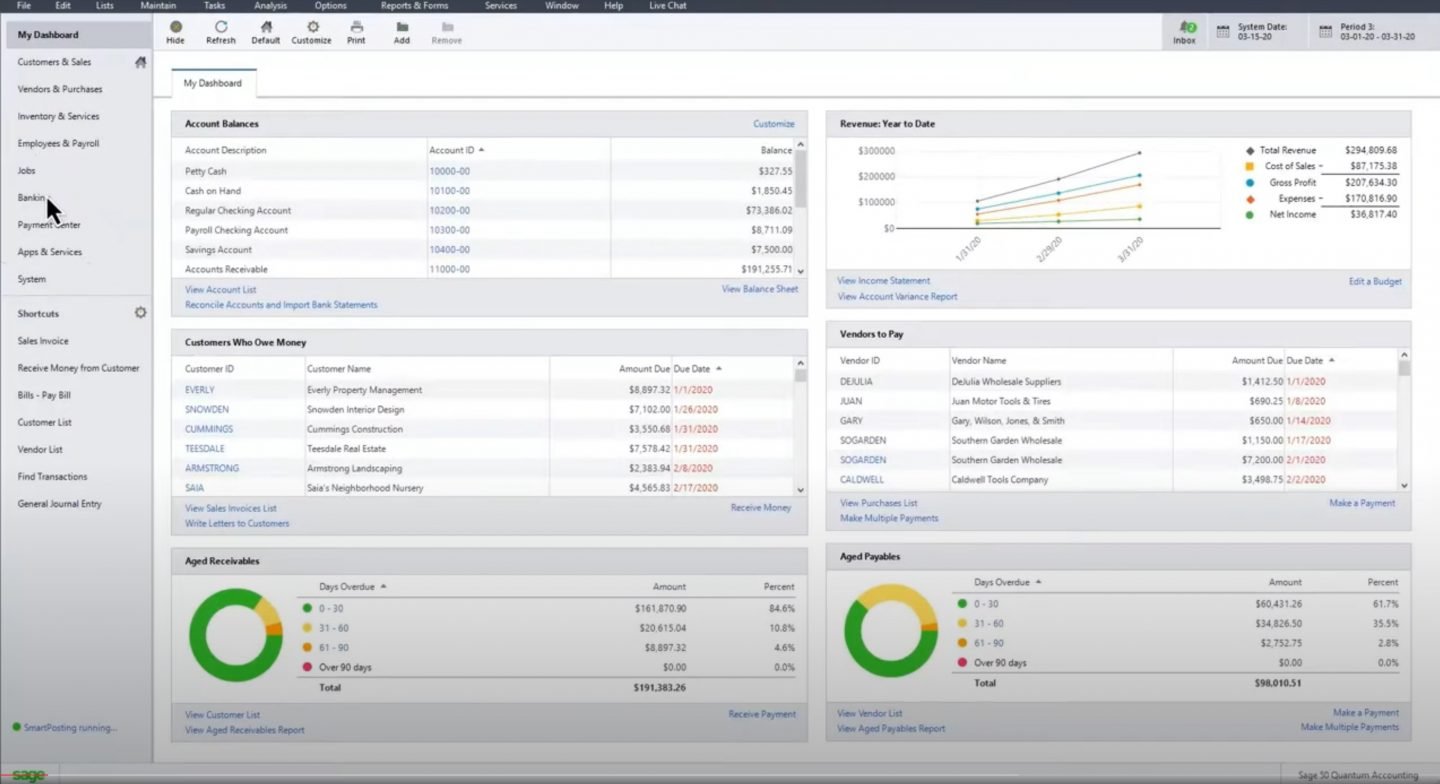Sort Customers Who Owe Money by Due Date
This screenshot has width=1440, height=784.
click(697, 369)
